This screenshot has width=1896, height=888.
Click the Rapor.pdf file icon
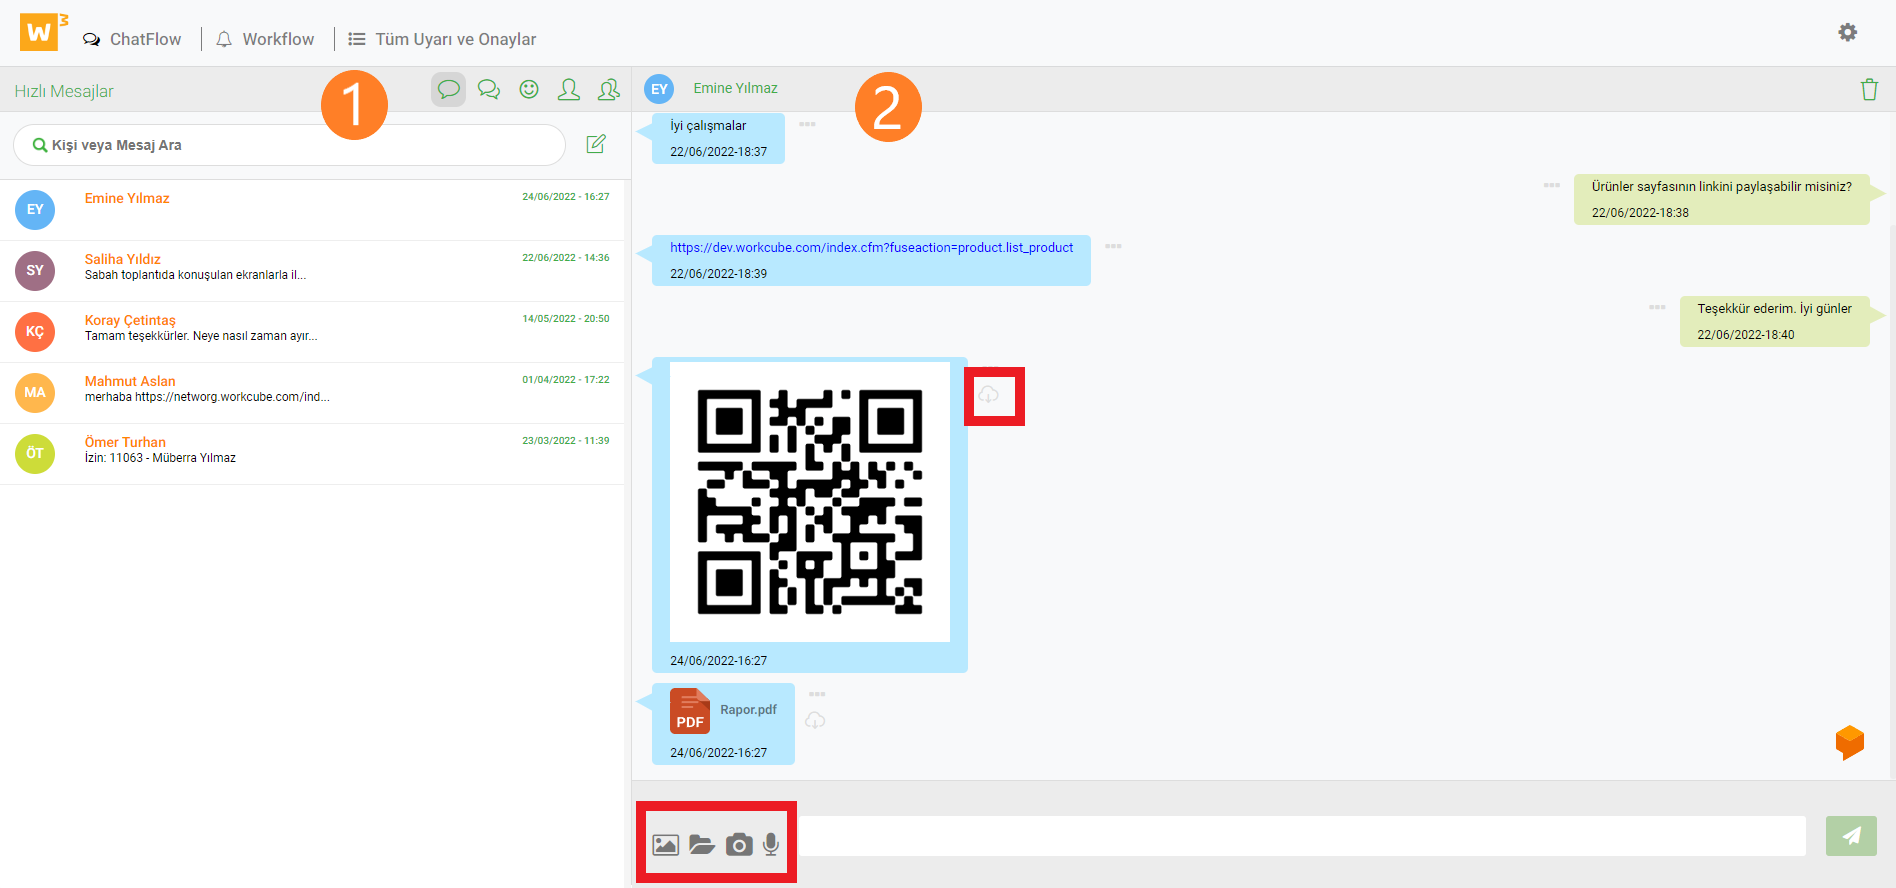click(690, 711)
